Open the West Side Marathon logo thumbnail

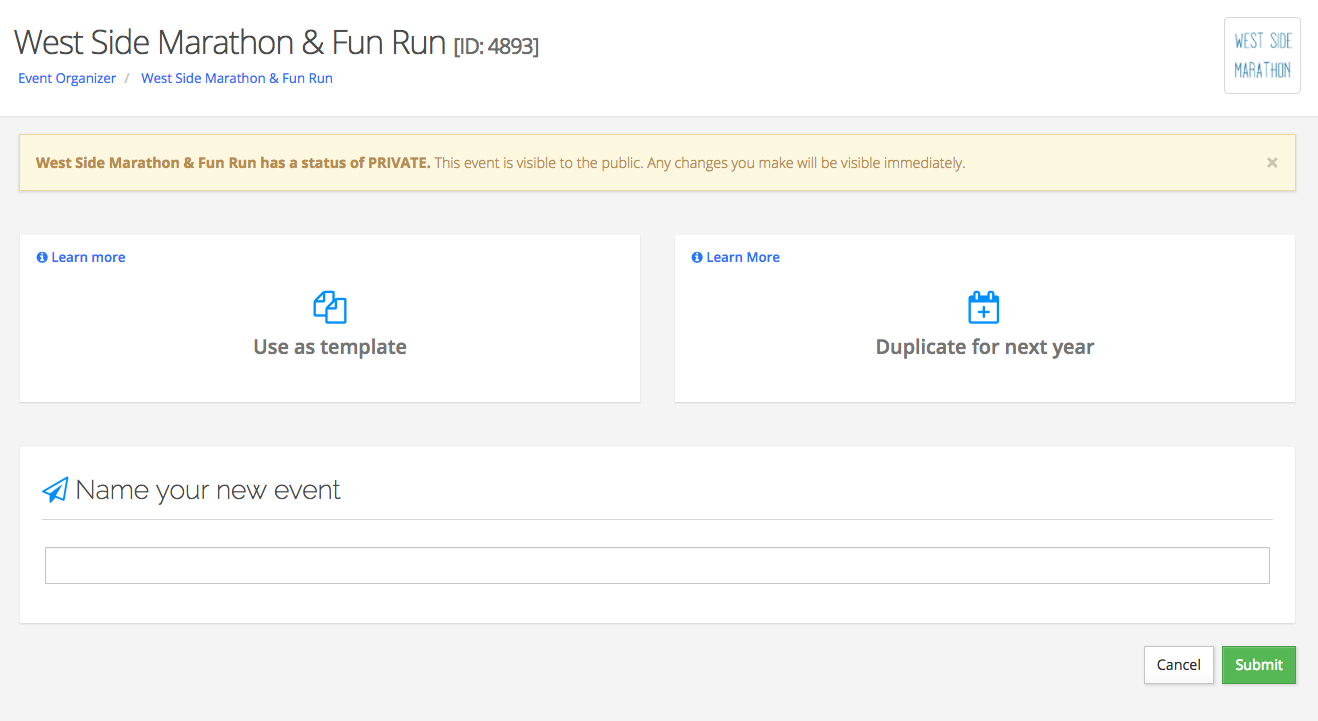1262,55
